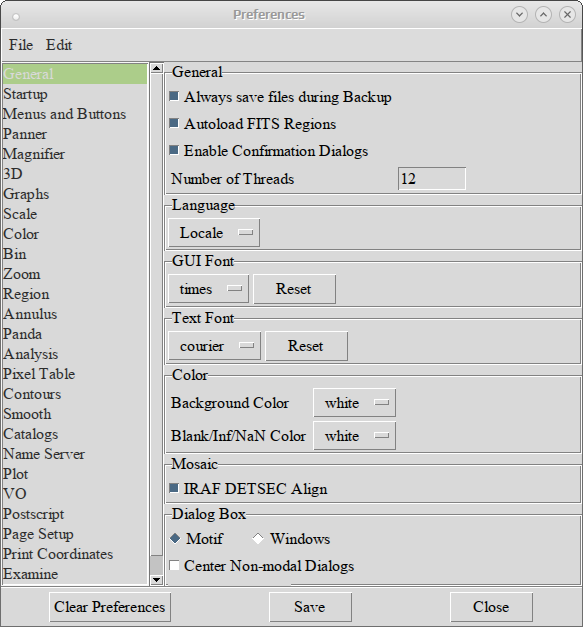Uncheck Enable Confirmation Dialogs
583x627 pixels.
pyautogui.click(x=174, y=150)
